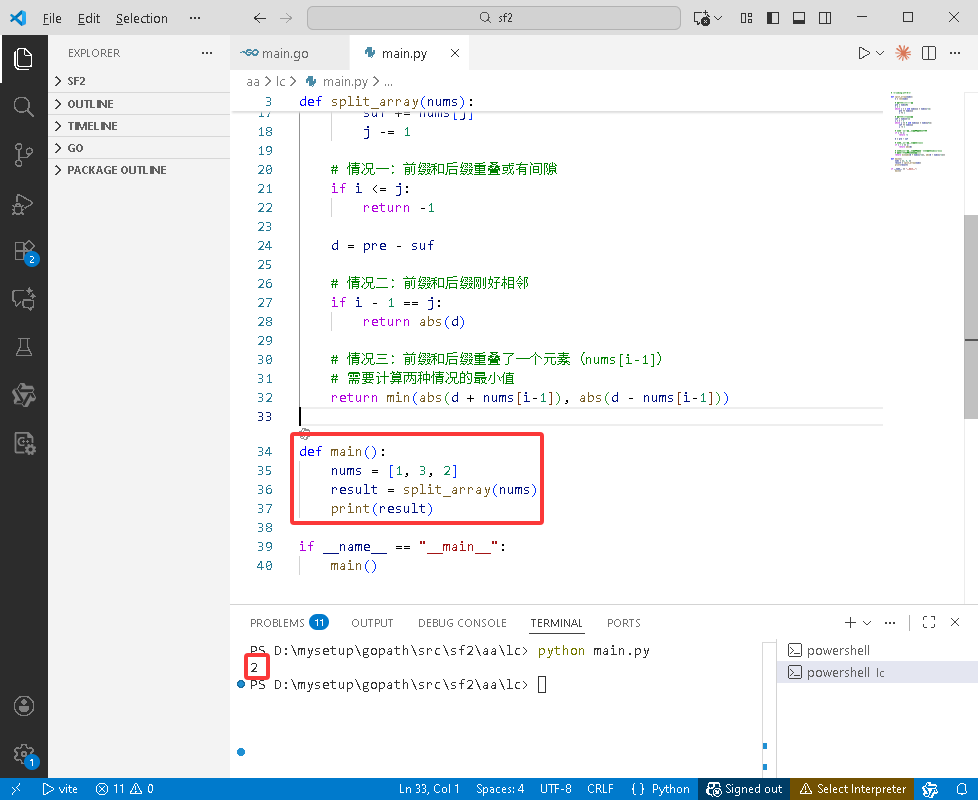Image resolution: width=978 pixels, height=800 pixels.
Task: Open the Accounts icon in activity bar
Action: pyautogui.click(x=24, y=706)
